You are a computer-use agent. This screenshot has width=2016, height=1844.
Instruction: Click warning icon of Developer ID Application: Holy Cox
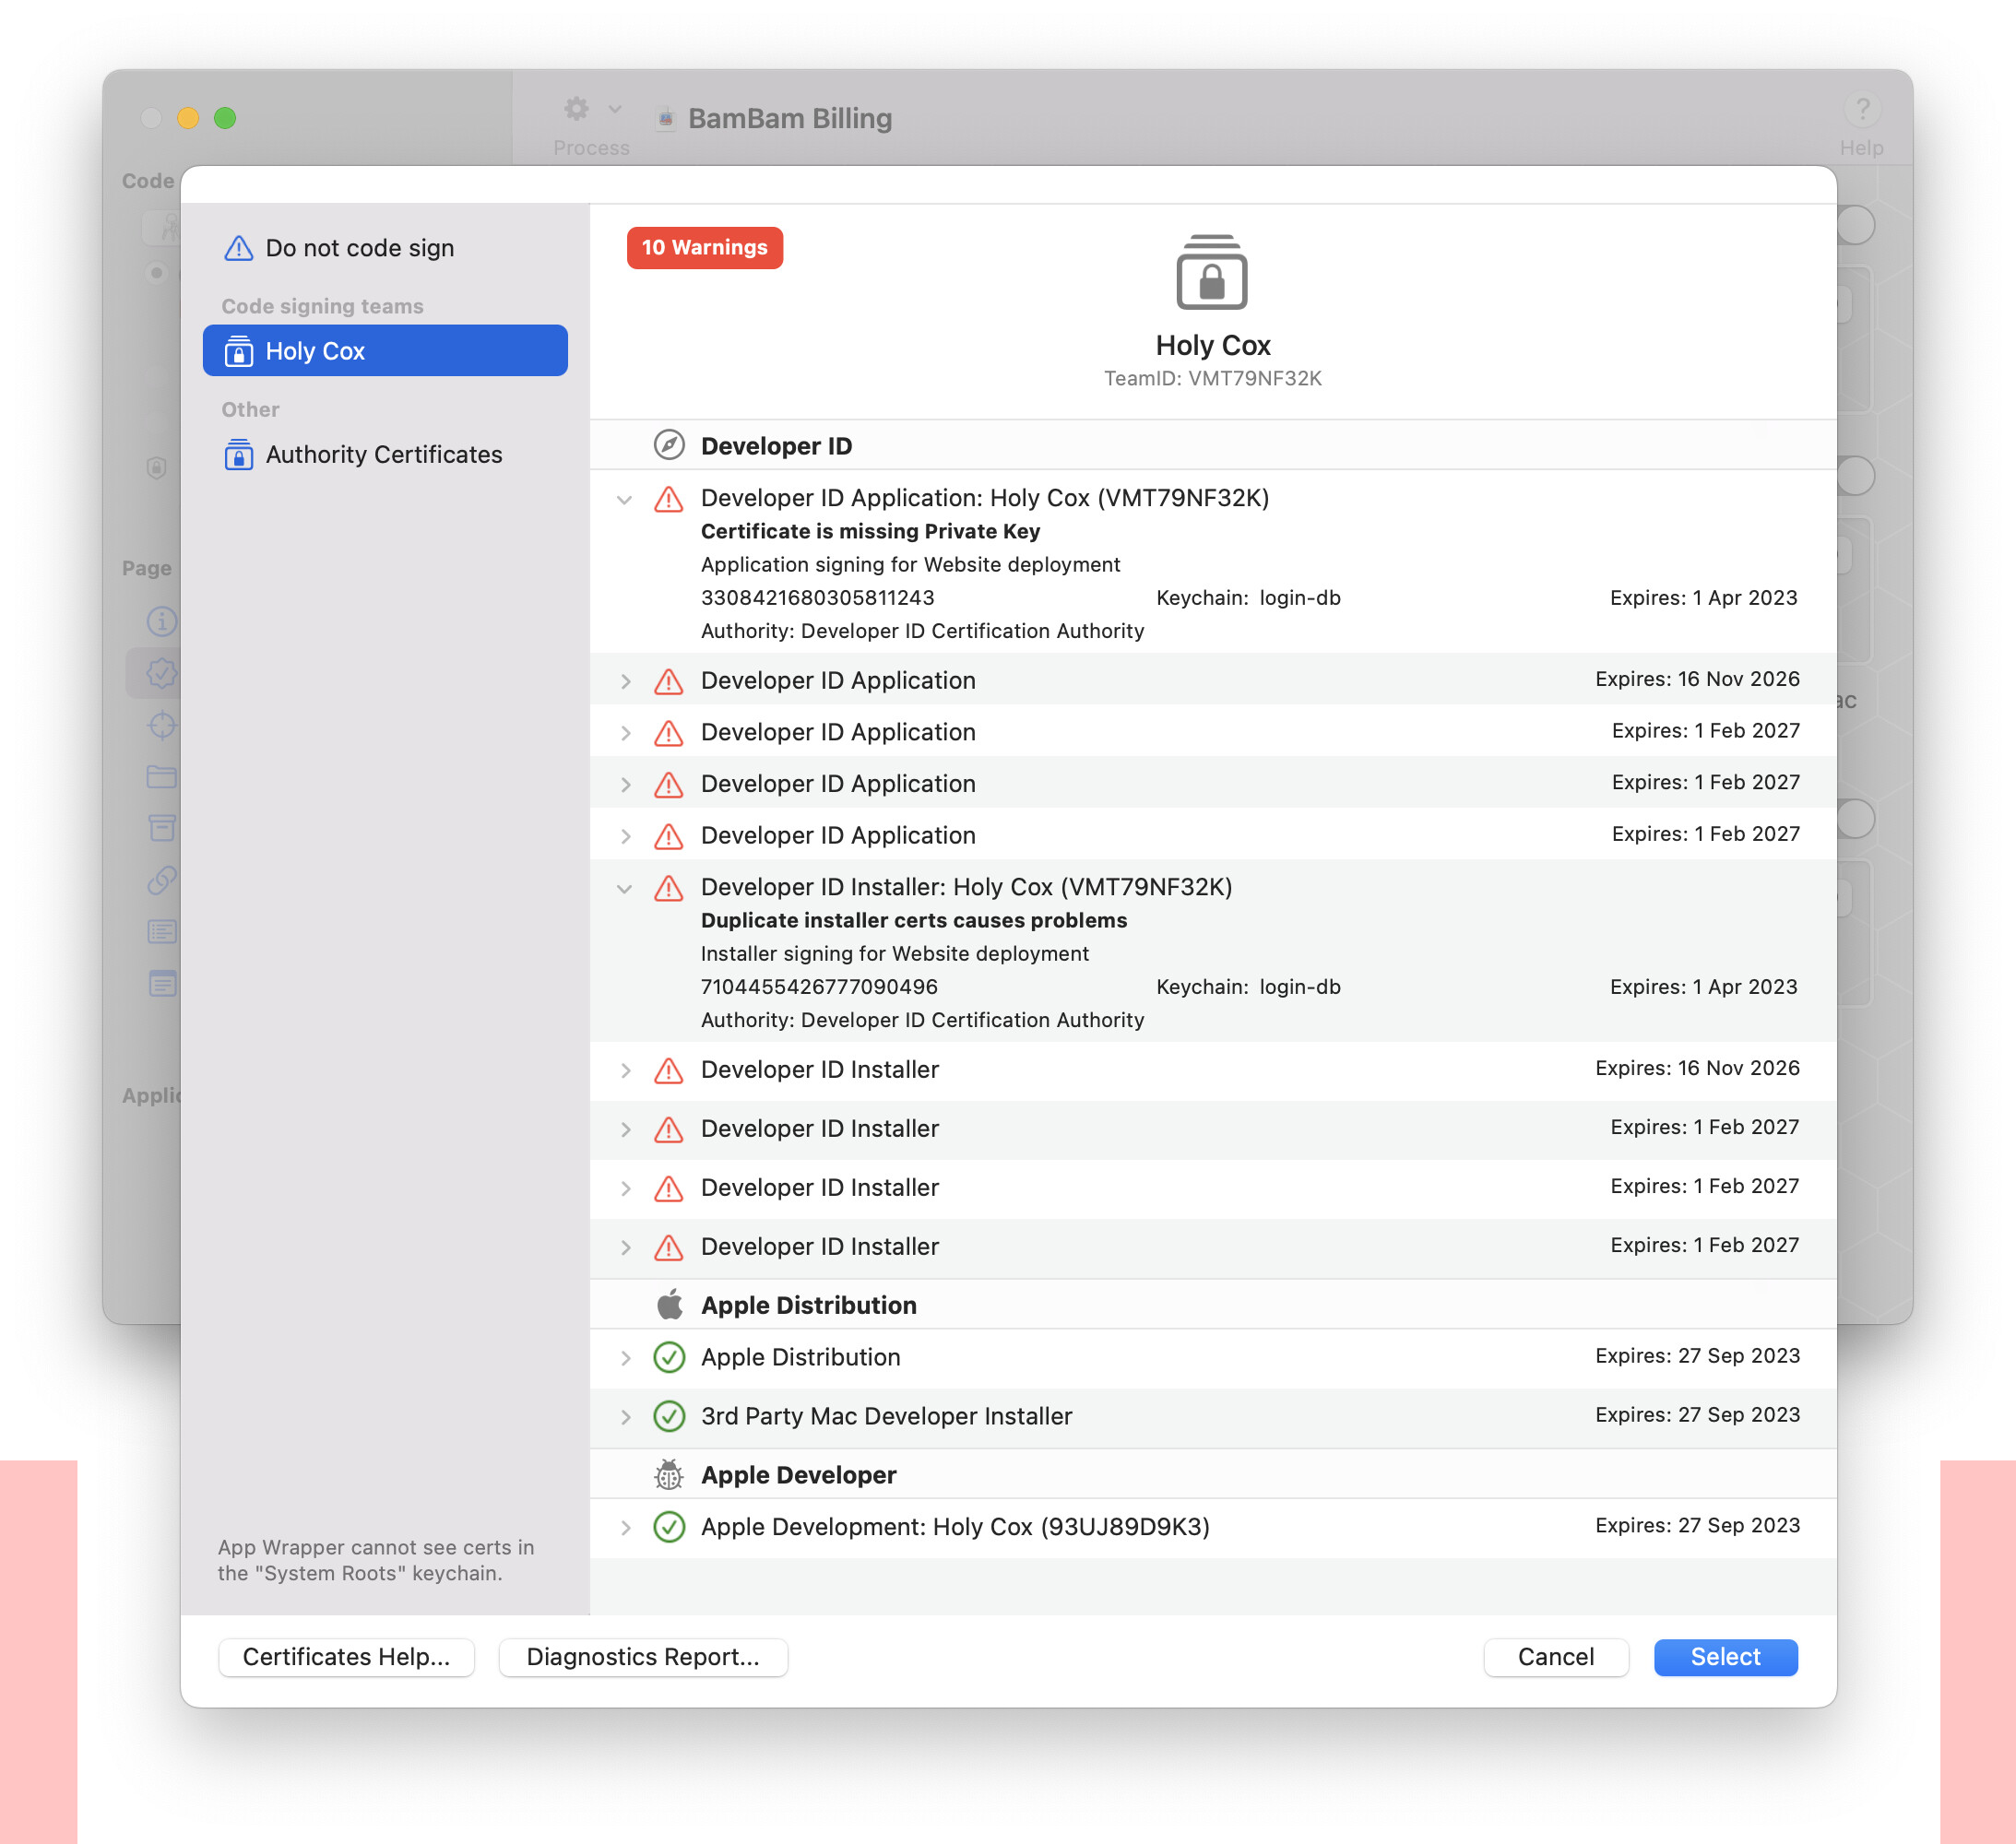[x=669, y=498]
